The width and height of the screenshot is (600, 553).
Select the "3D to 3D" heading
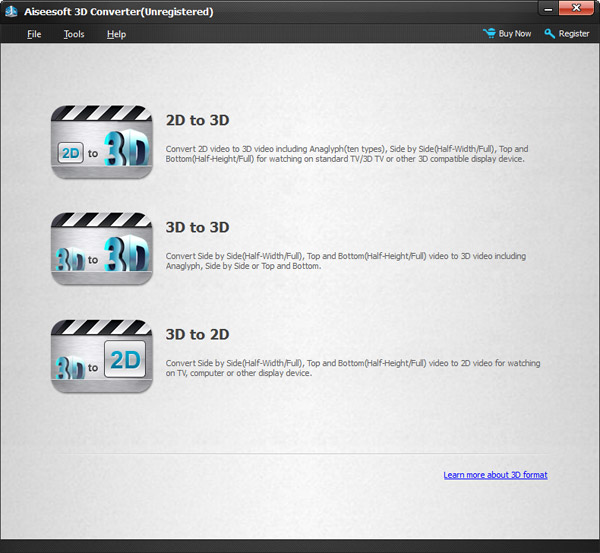197,227
